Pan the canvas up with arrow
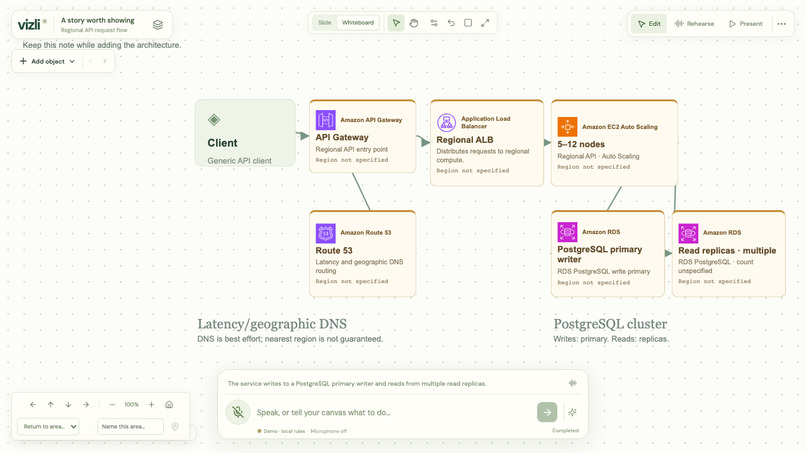The height and width of the screenshot is (453, 806). tap(50, 405)
